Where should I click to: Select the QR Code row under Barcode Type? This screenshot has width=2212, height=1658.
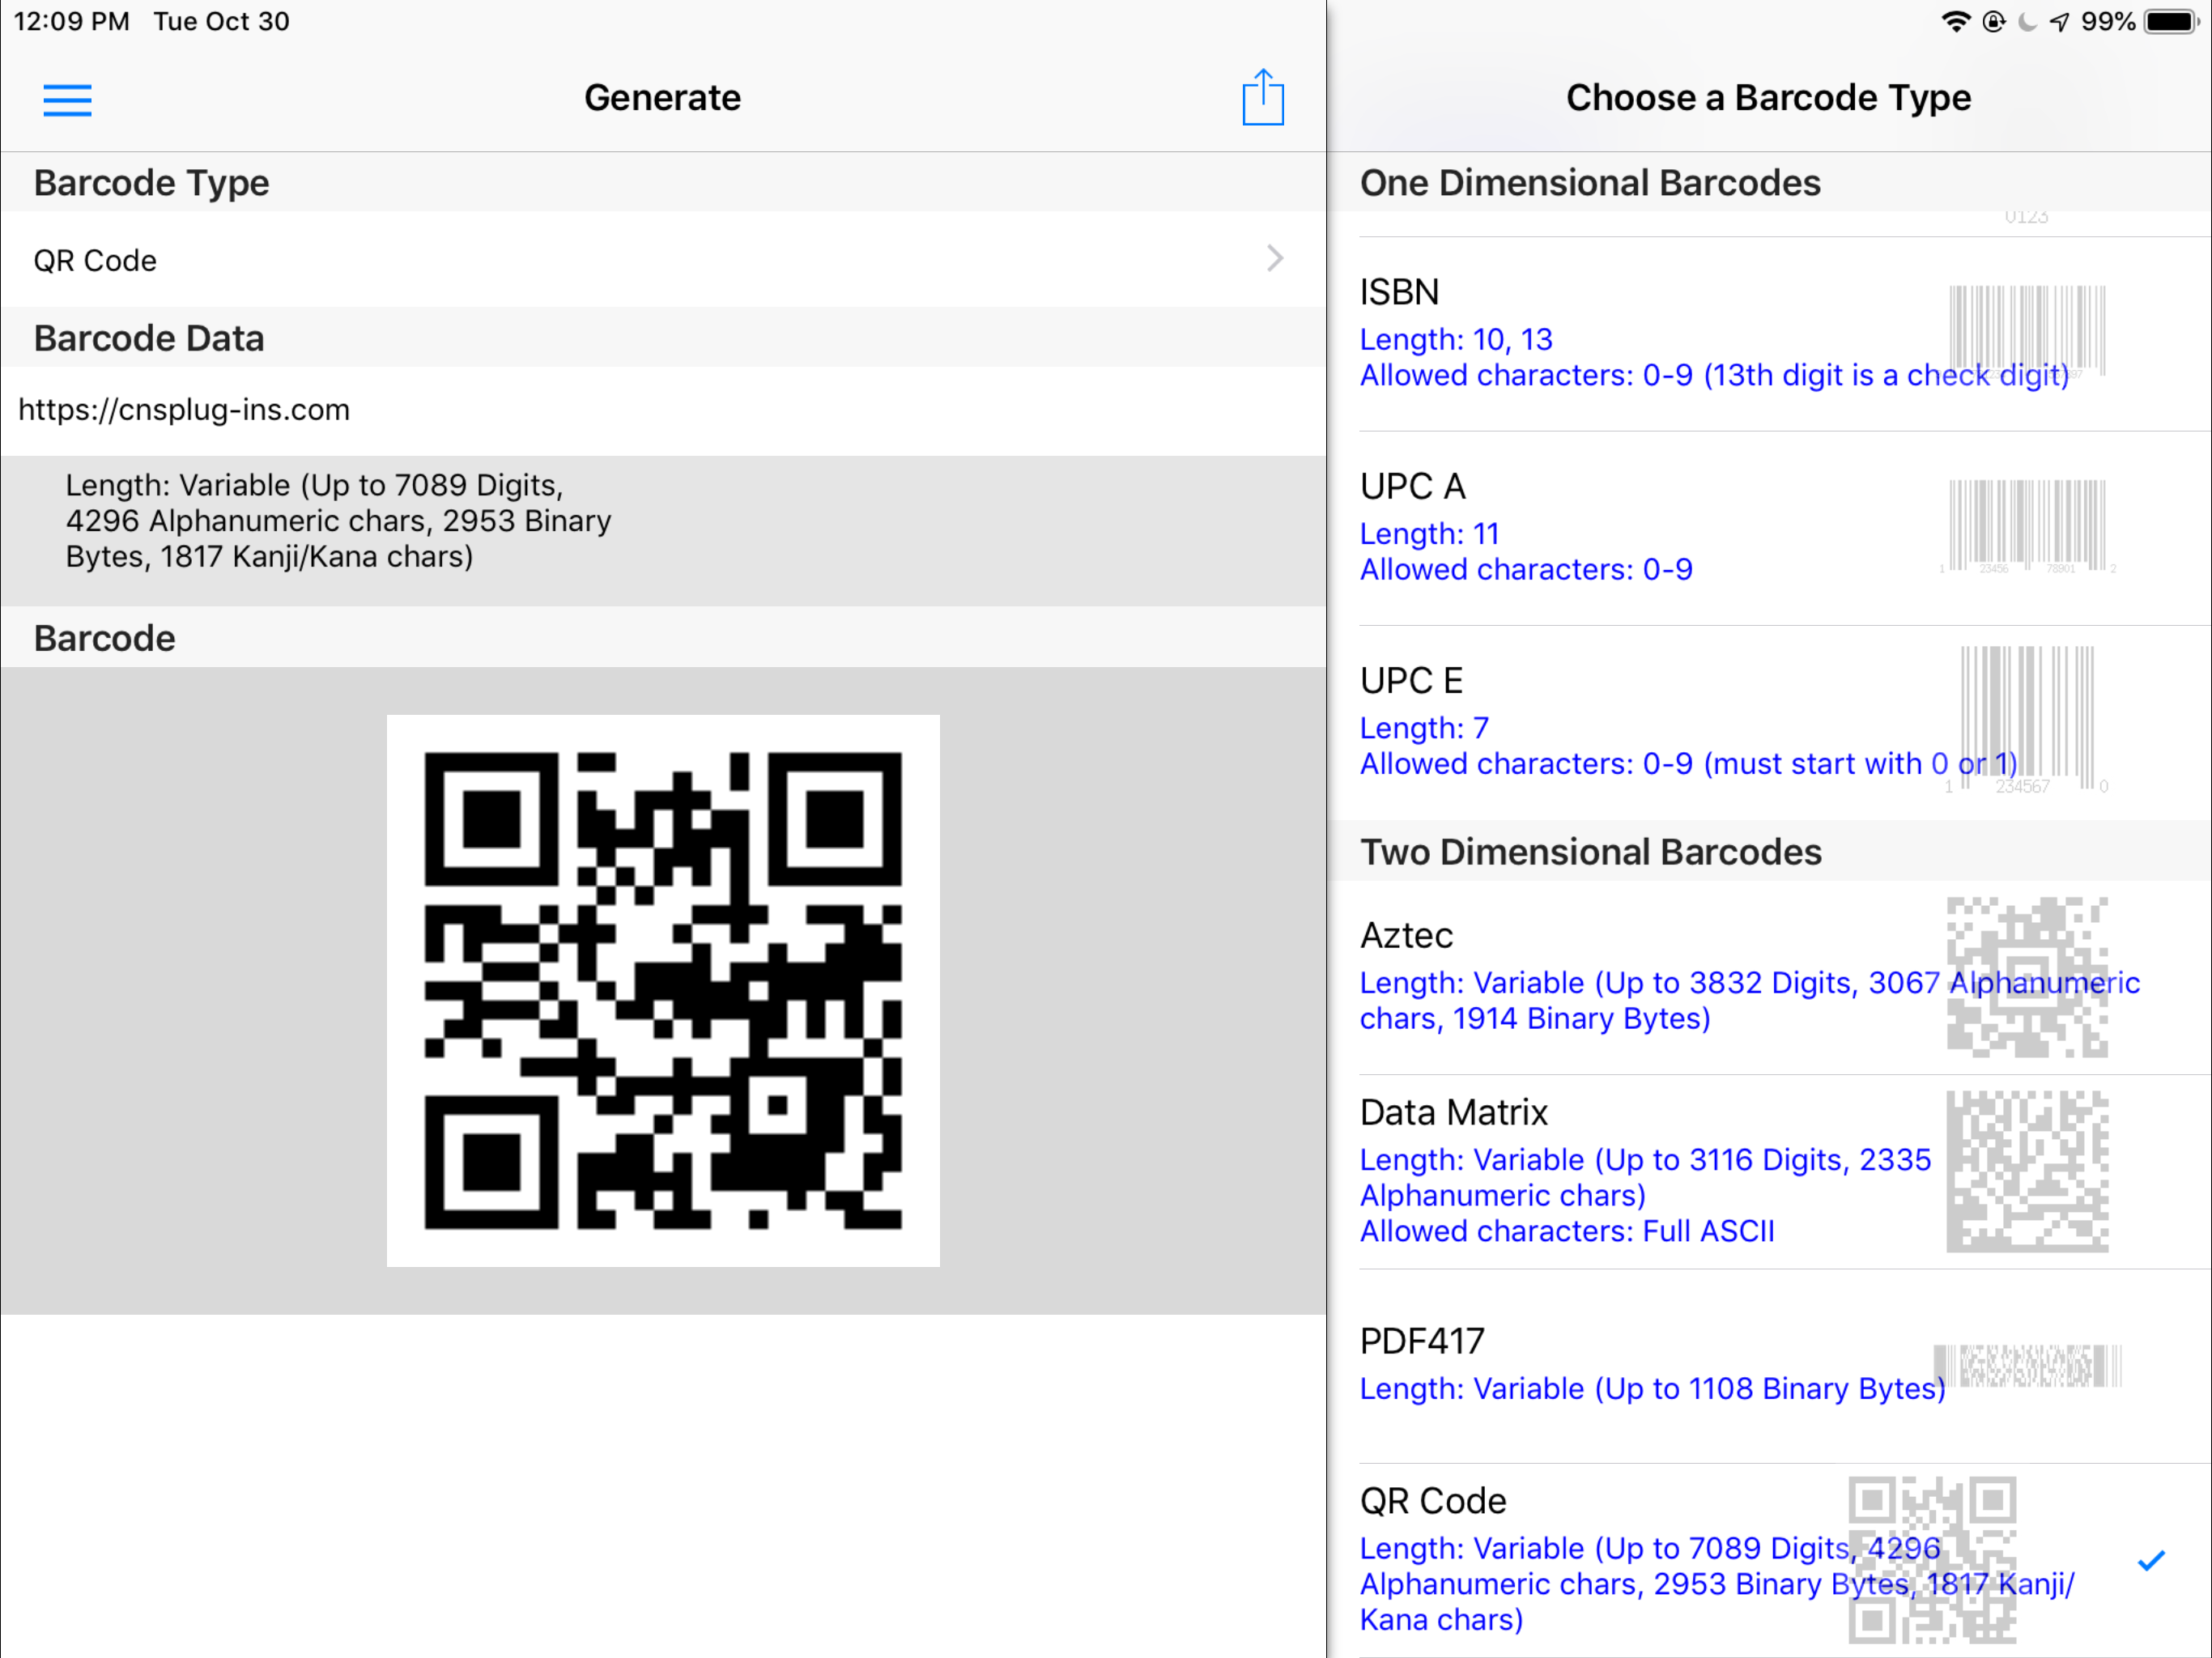(663, 260)
